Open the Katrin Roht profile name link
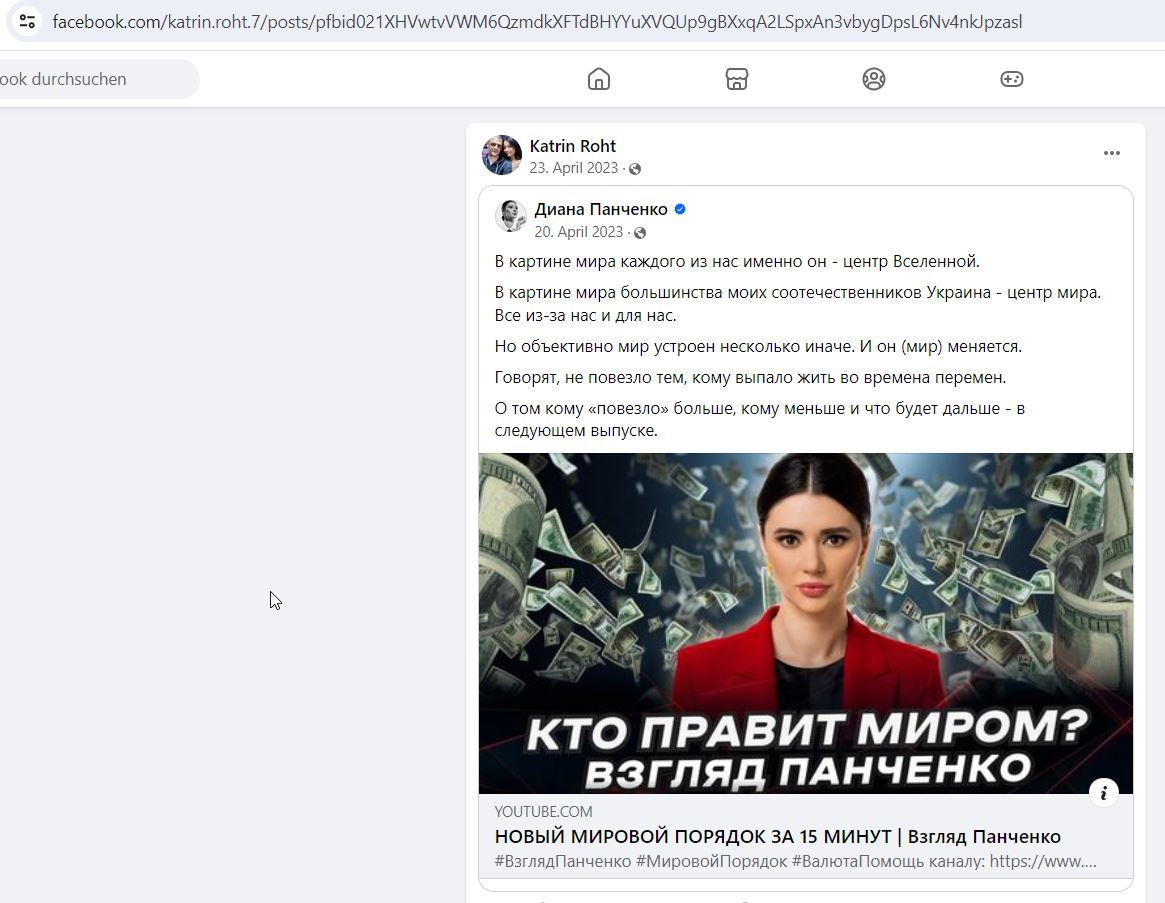This screenshot has width=1165, height=903. [x=572, y=146]
